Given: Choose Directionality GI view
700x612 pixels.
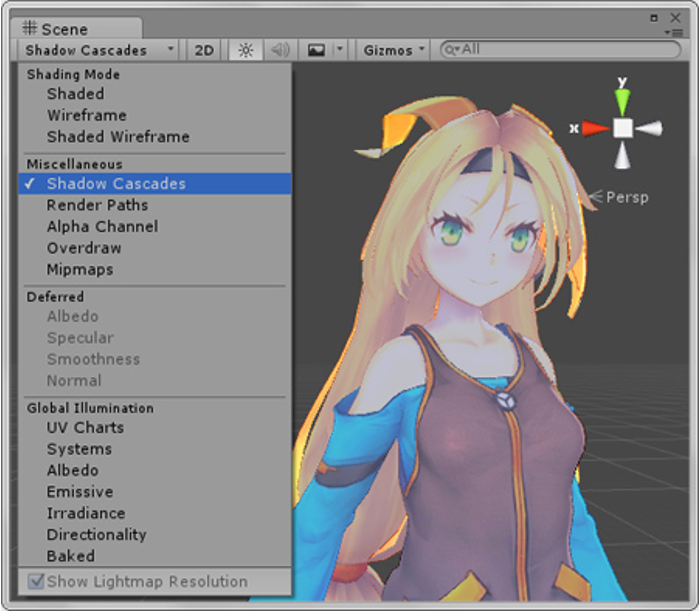Looking at the screenshot, I should 154,534.
